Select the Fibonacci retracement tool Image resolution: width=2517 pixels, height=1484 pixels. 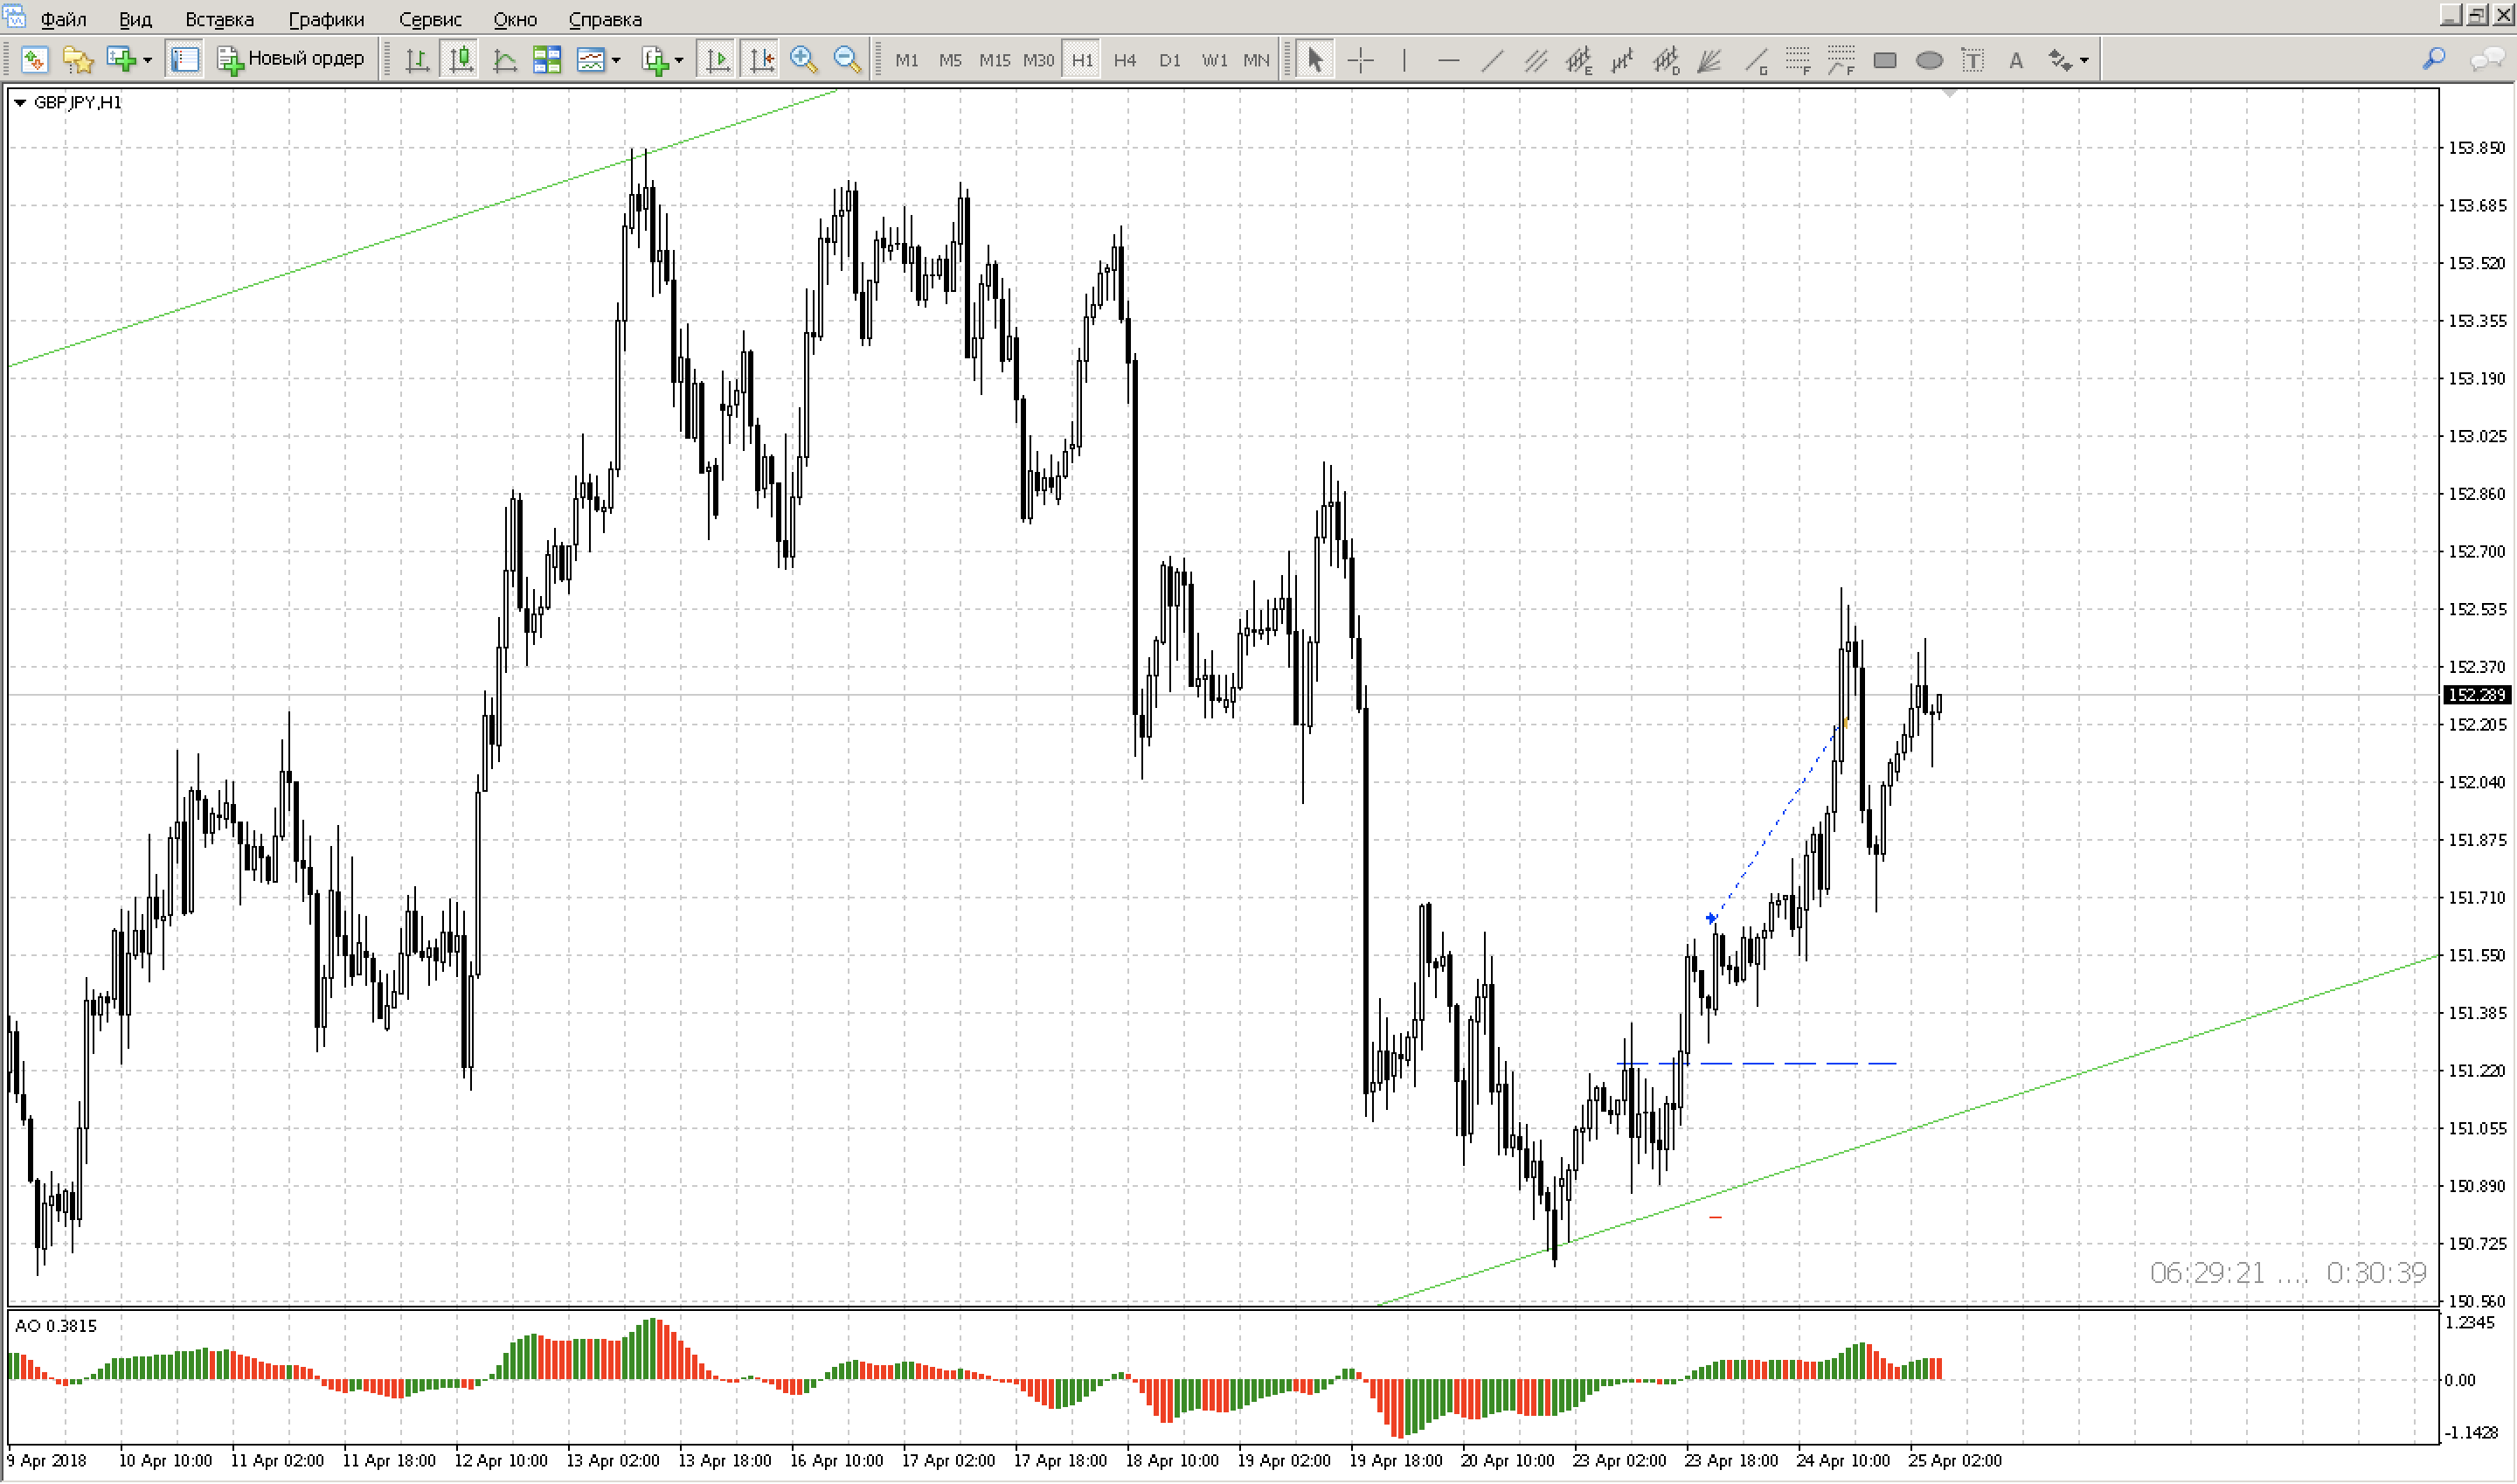tap(1798, 60)
